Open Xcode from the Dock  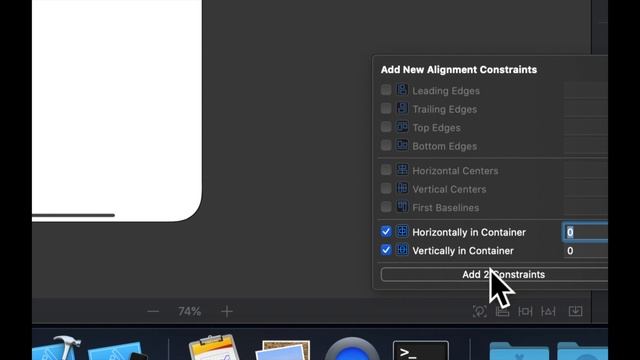pos(57,348)
